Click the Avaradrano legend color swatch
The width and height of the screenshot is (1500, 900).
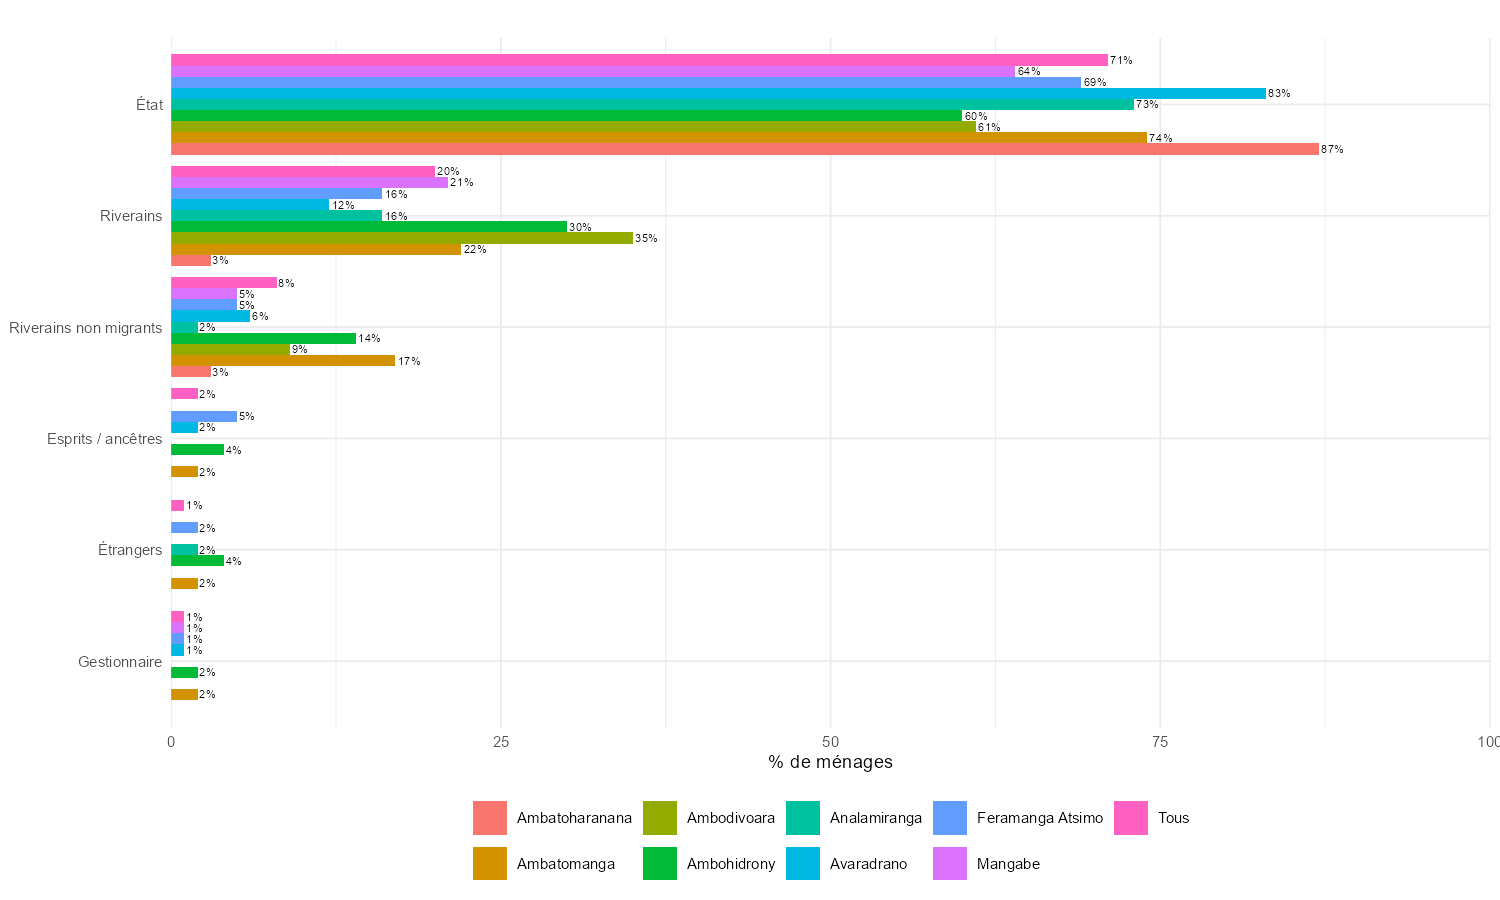pyautogui.click(x=803, y=864)
